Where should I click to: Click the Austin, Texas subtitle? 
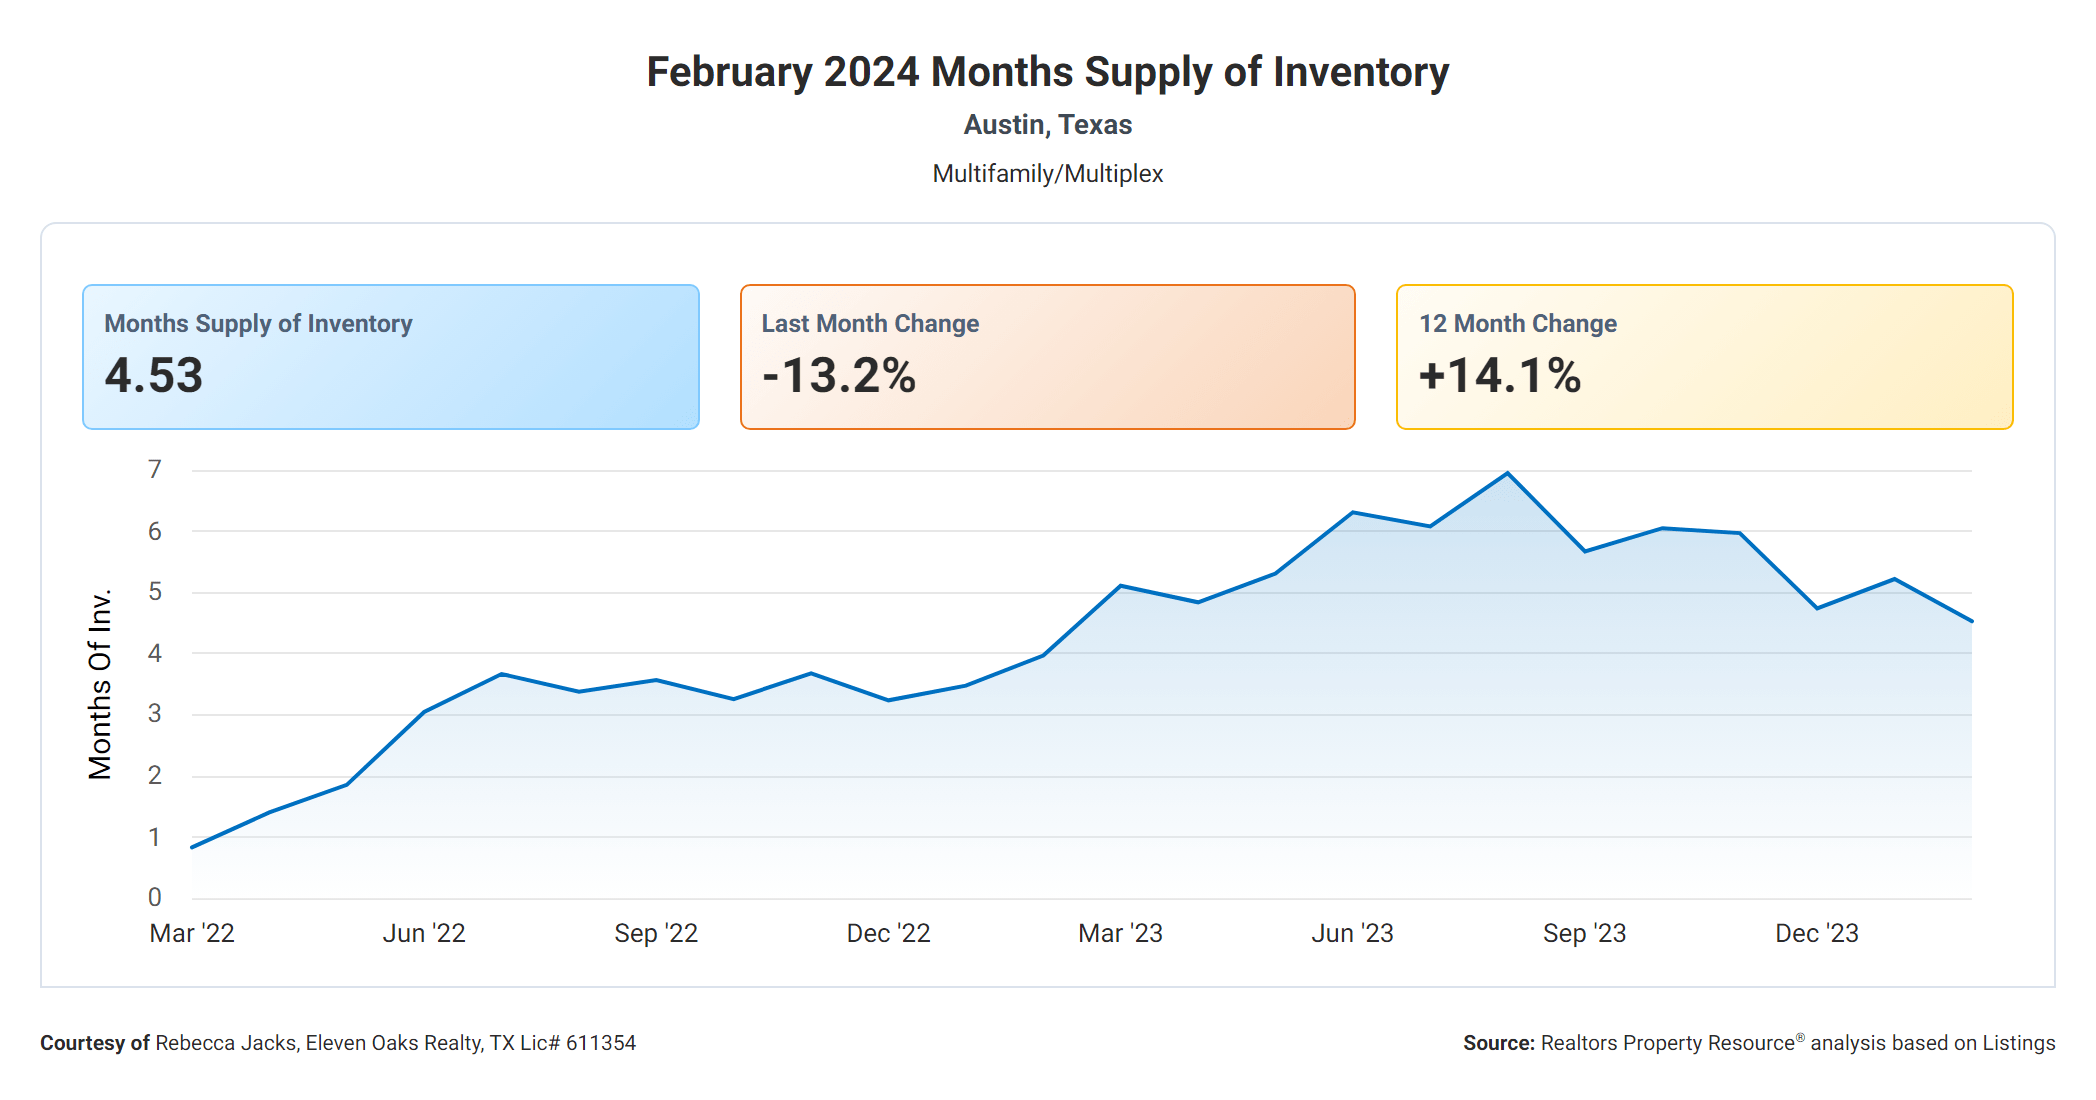1047,125
